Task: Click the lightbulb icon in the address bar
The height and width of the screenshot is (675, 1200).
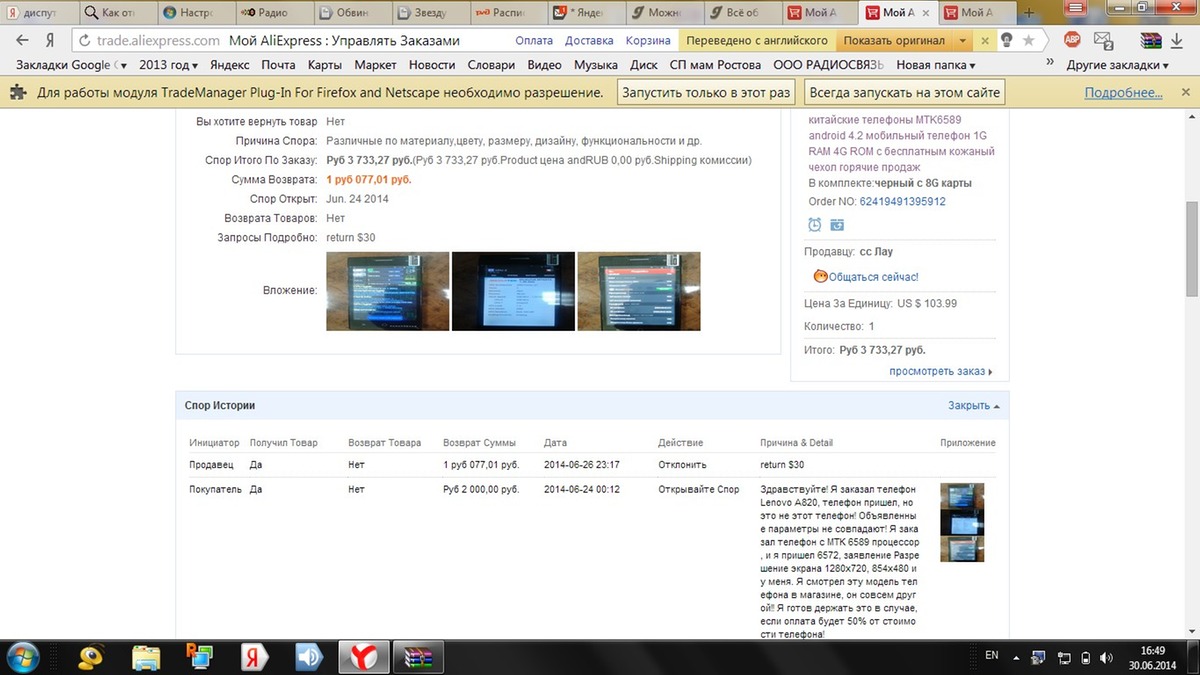Action: point(1006,40)
